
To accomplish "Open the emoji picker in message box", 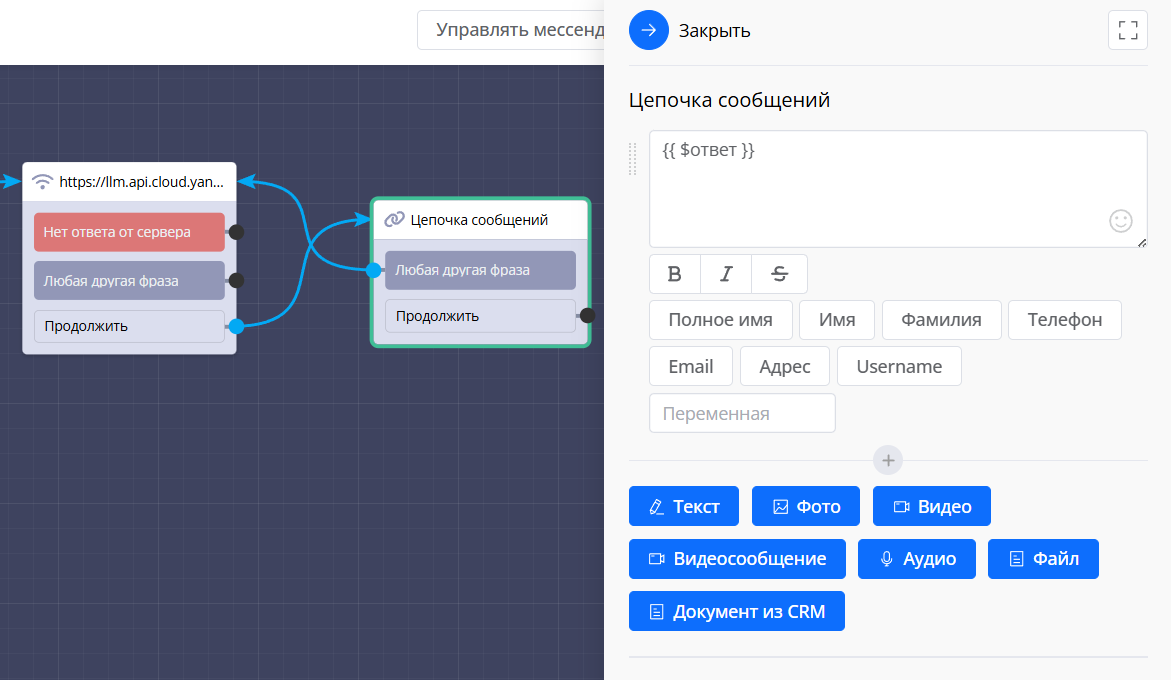I will (1121, 221).
